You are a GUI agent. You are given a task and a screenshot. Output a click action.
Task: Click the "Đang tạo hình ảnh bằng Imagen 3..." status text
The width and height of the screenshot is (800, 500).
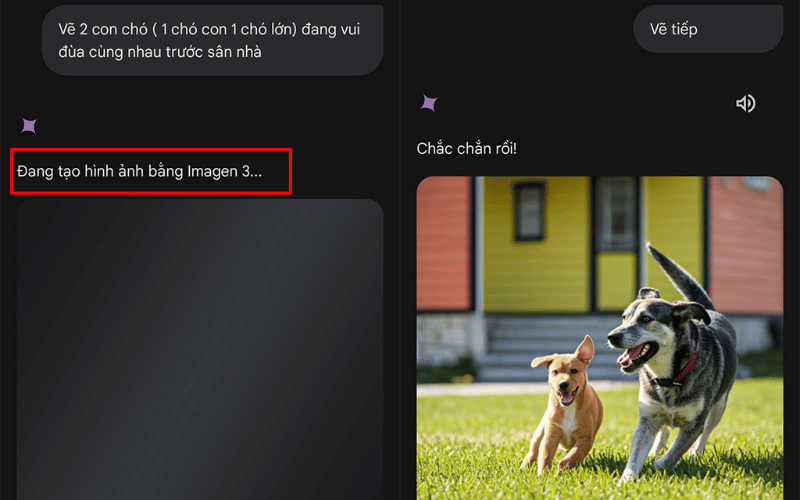[139, 171]
